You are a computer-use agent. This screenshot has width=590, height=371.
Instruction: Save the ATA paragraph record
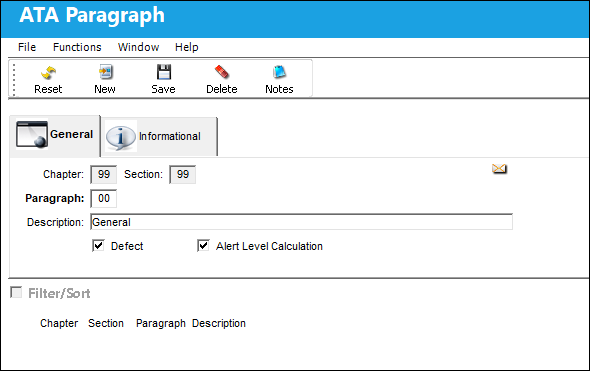[x=164, y=72]
